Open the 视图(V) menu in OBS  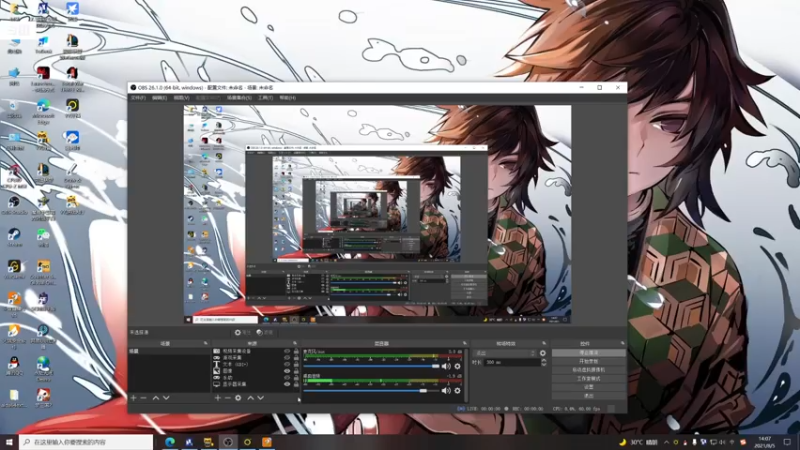point(181,97)
